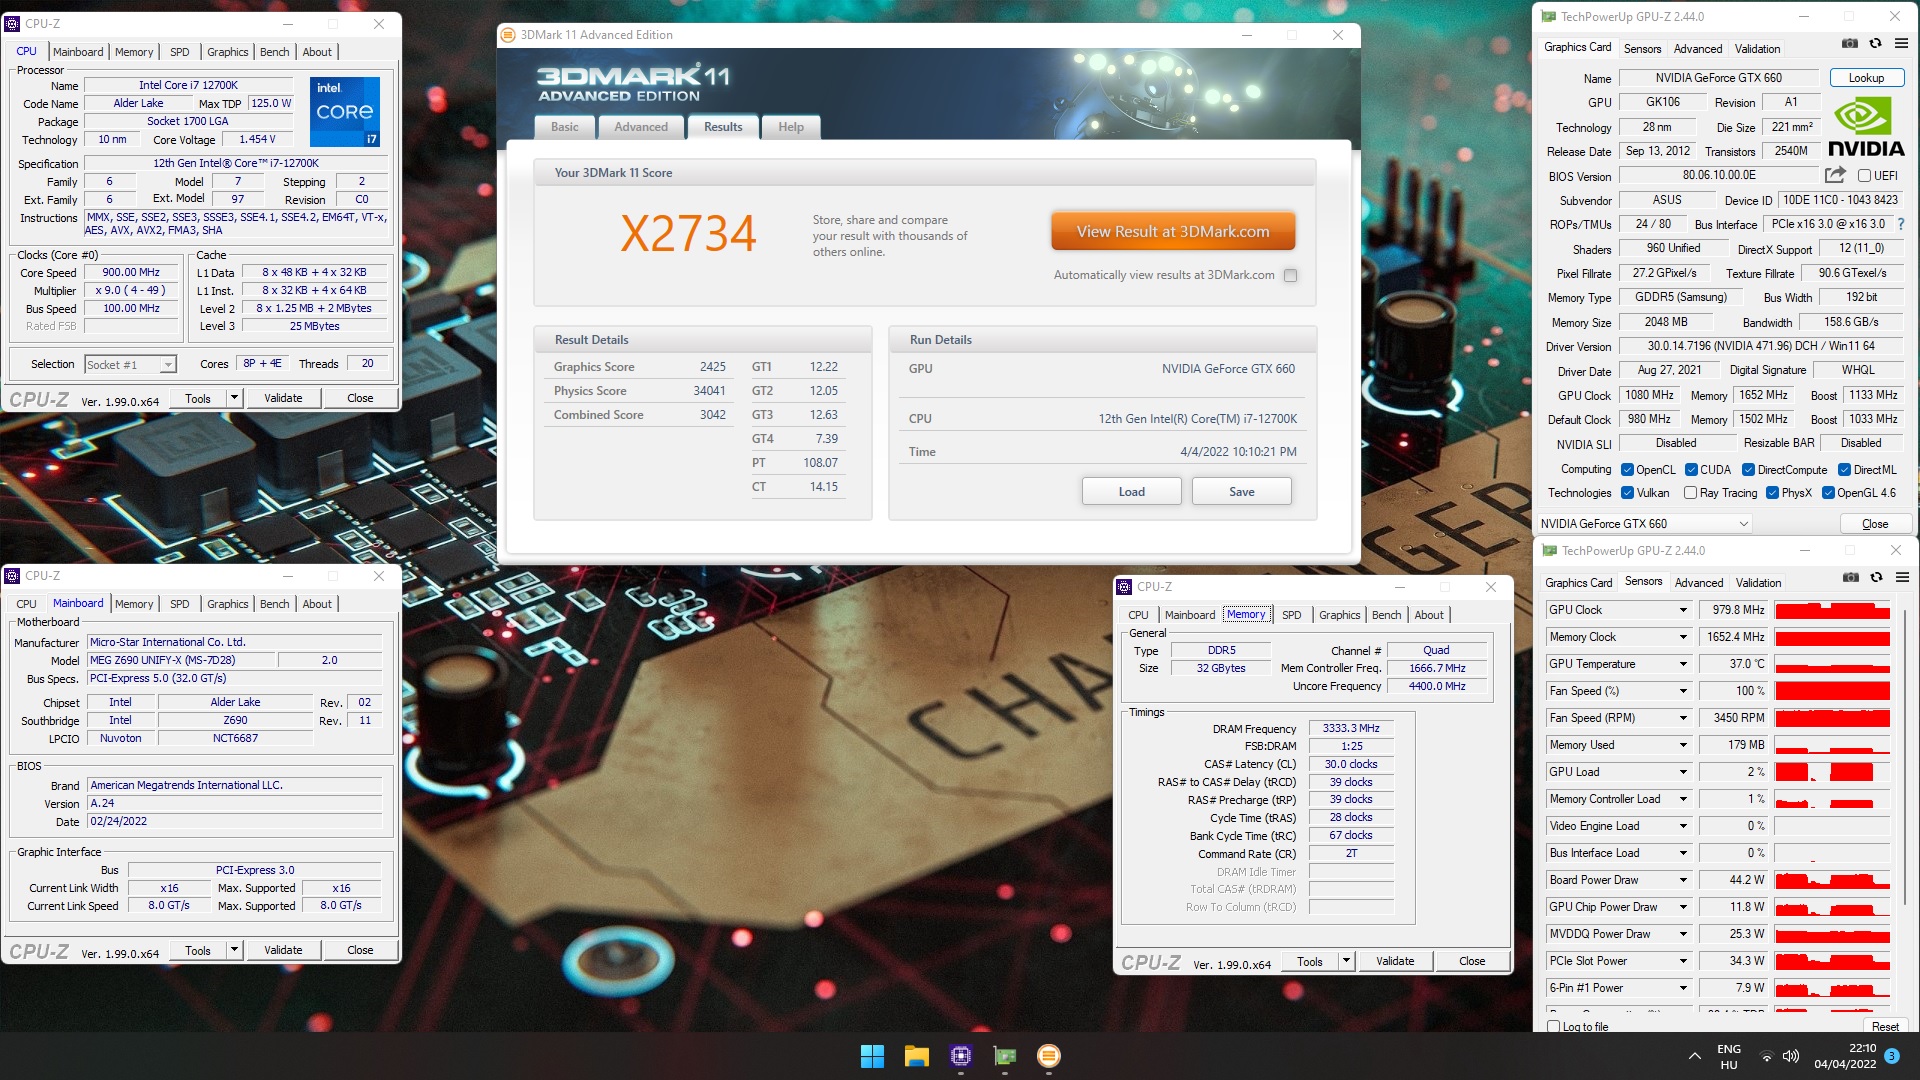This screenshot has height=1080, width=1920.
Task: Toggle the Vulkan checkbox
Action: (1627, 493)
